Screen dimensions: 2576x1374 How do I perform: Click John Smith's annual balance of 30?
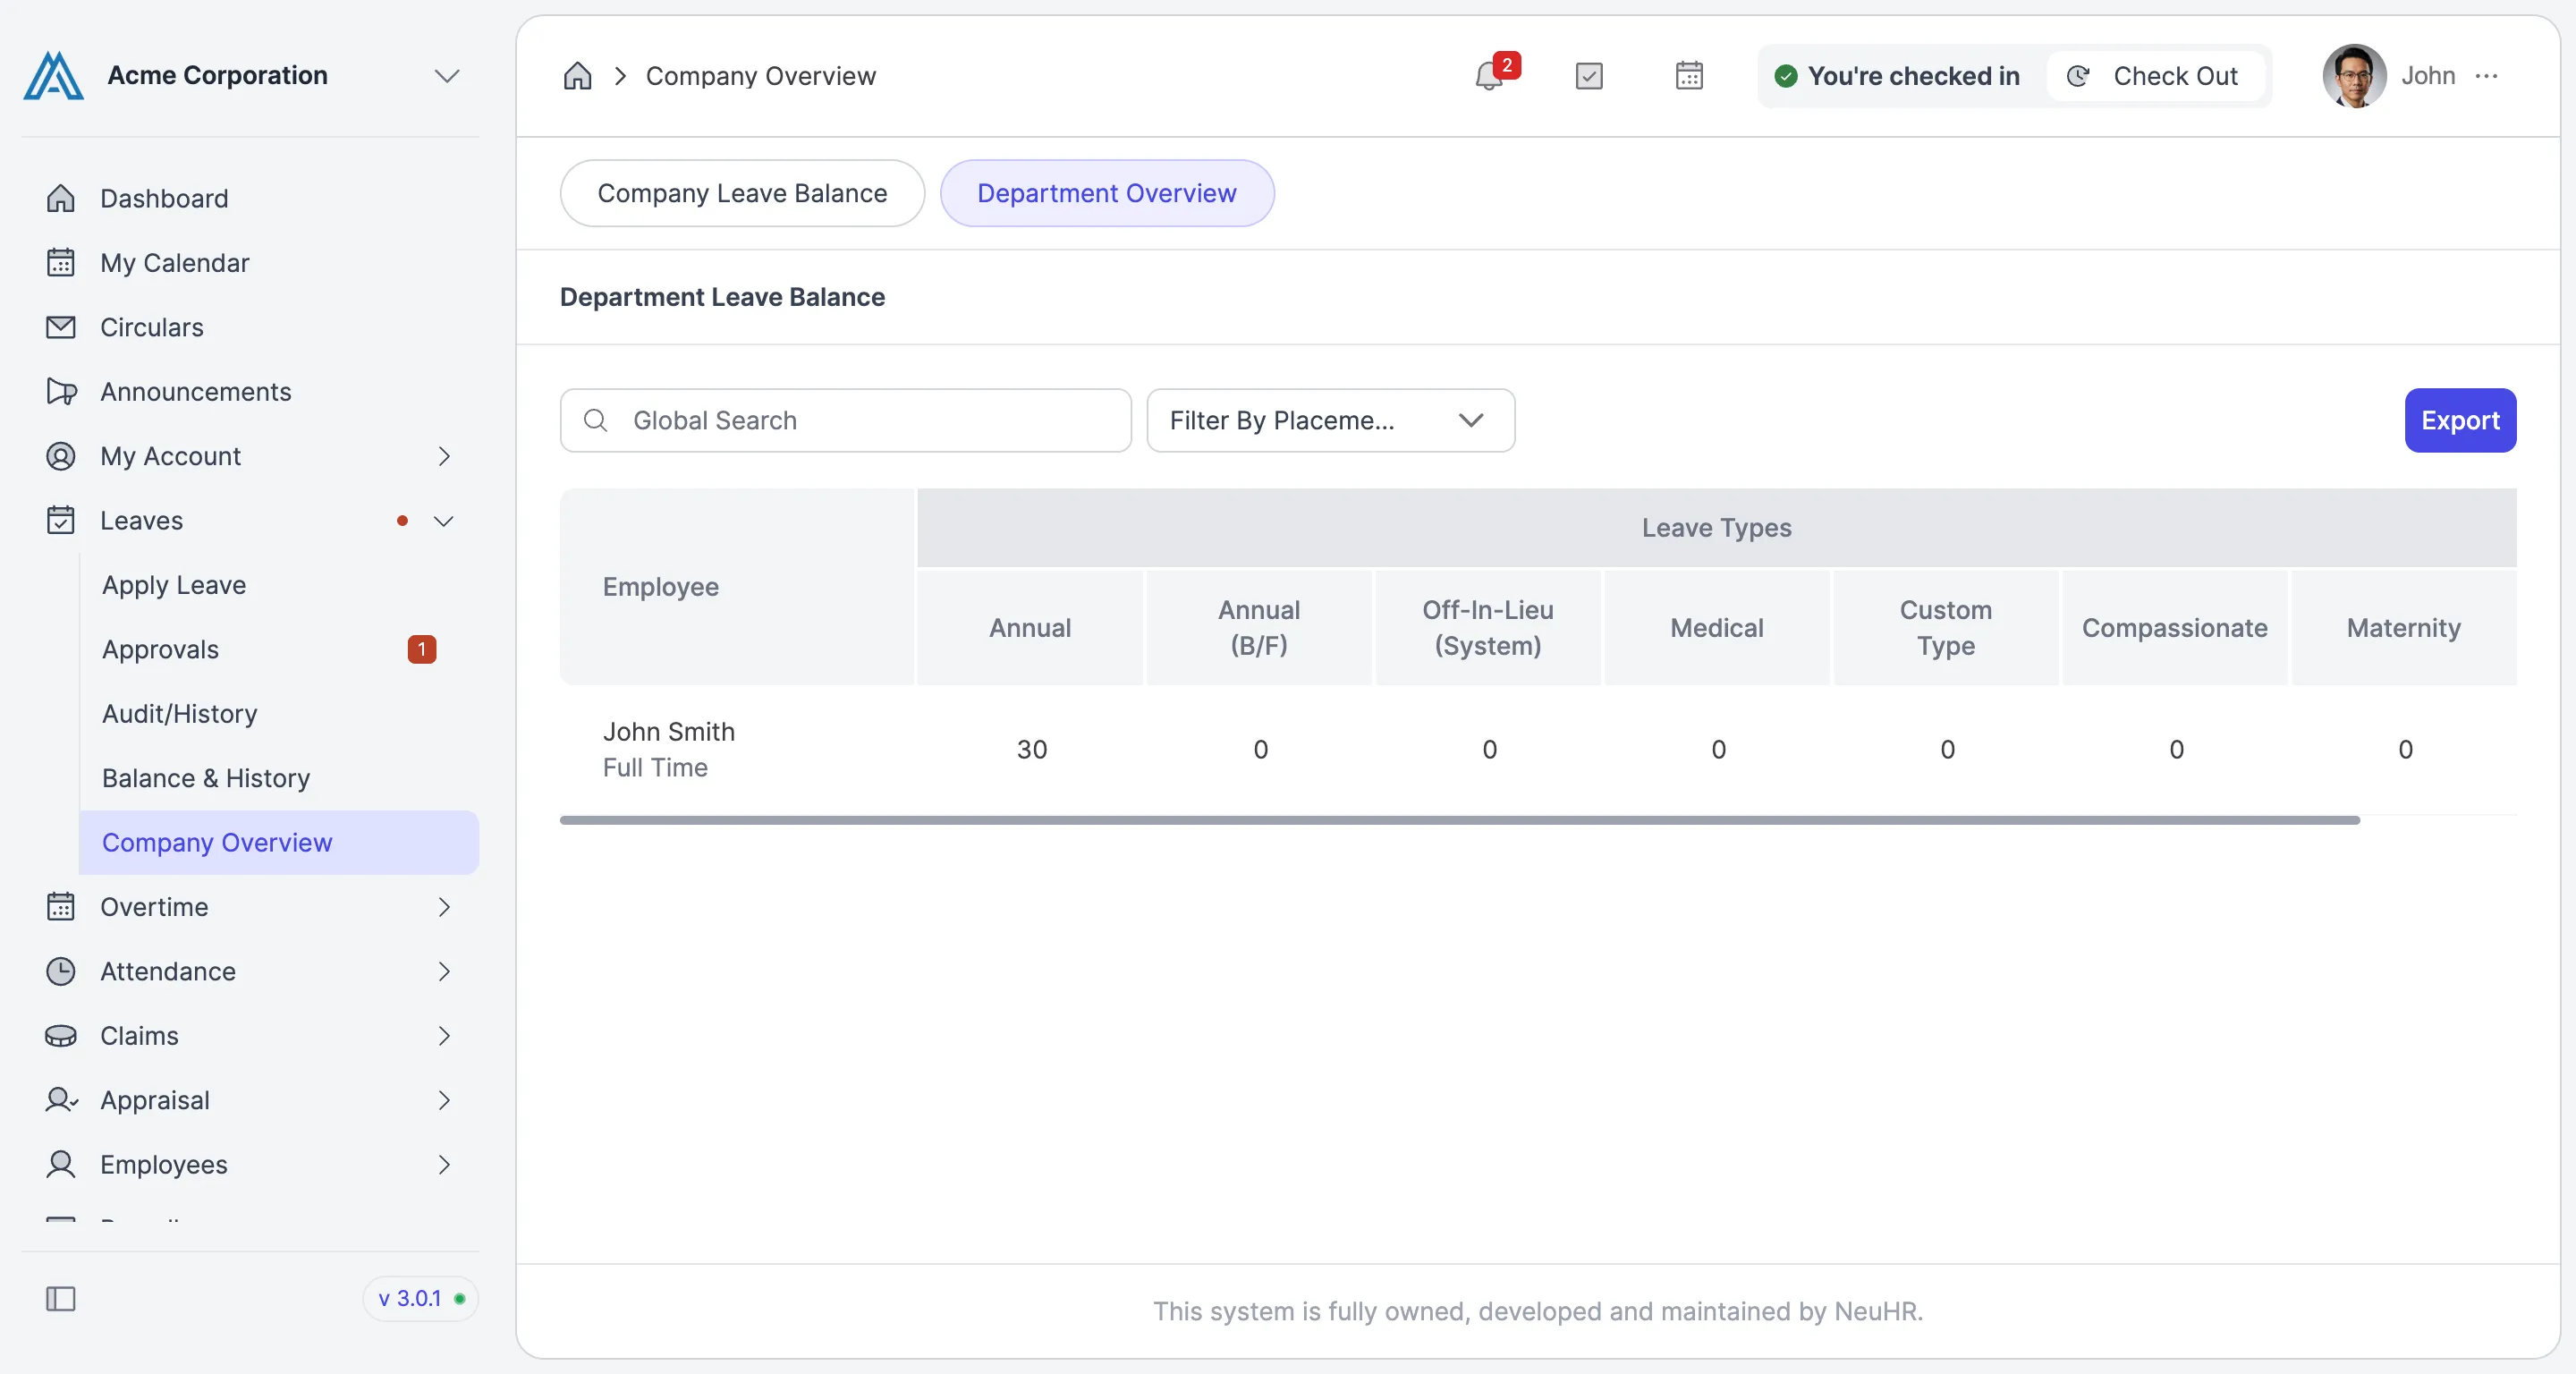click(1032, 749)
